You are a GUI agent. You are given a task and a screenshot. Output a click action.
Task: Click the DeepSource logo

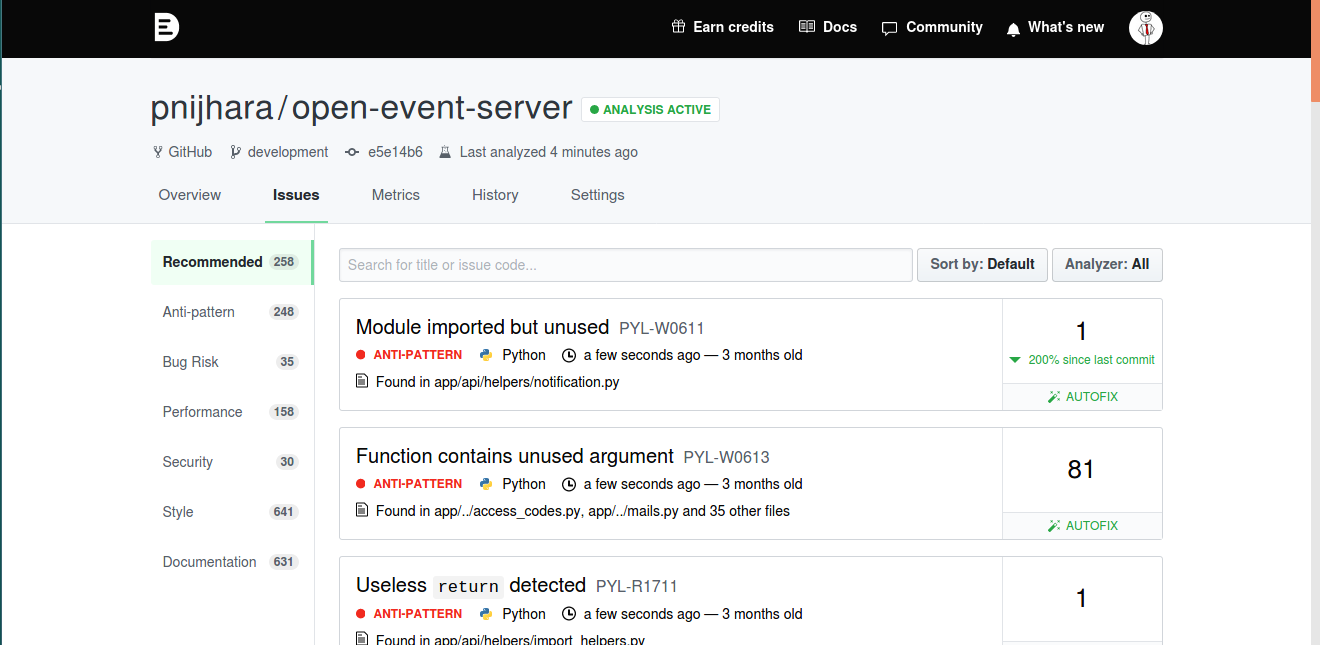point(166,27)
